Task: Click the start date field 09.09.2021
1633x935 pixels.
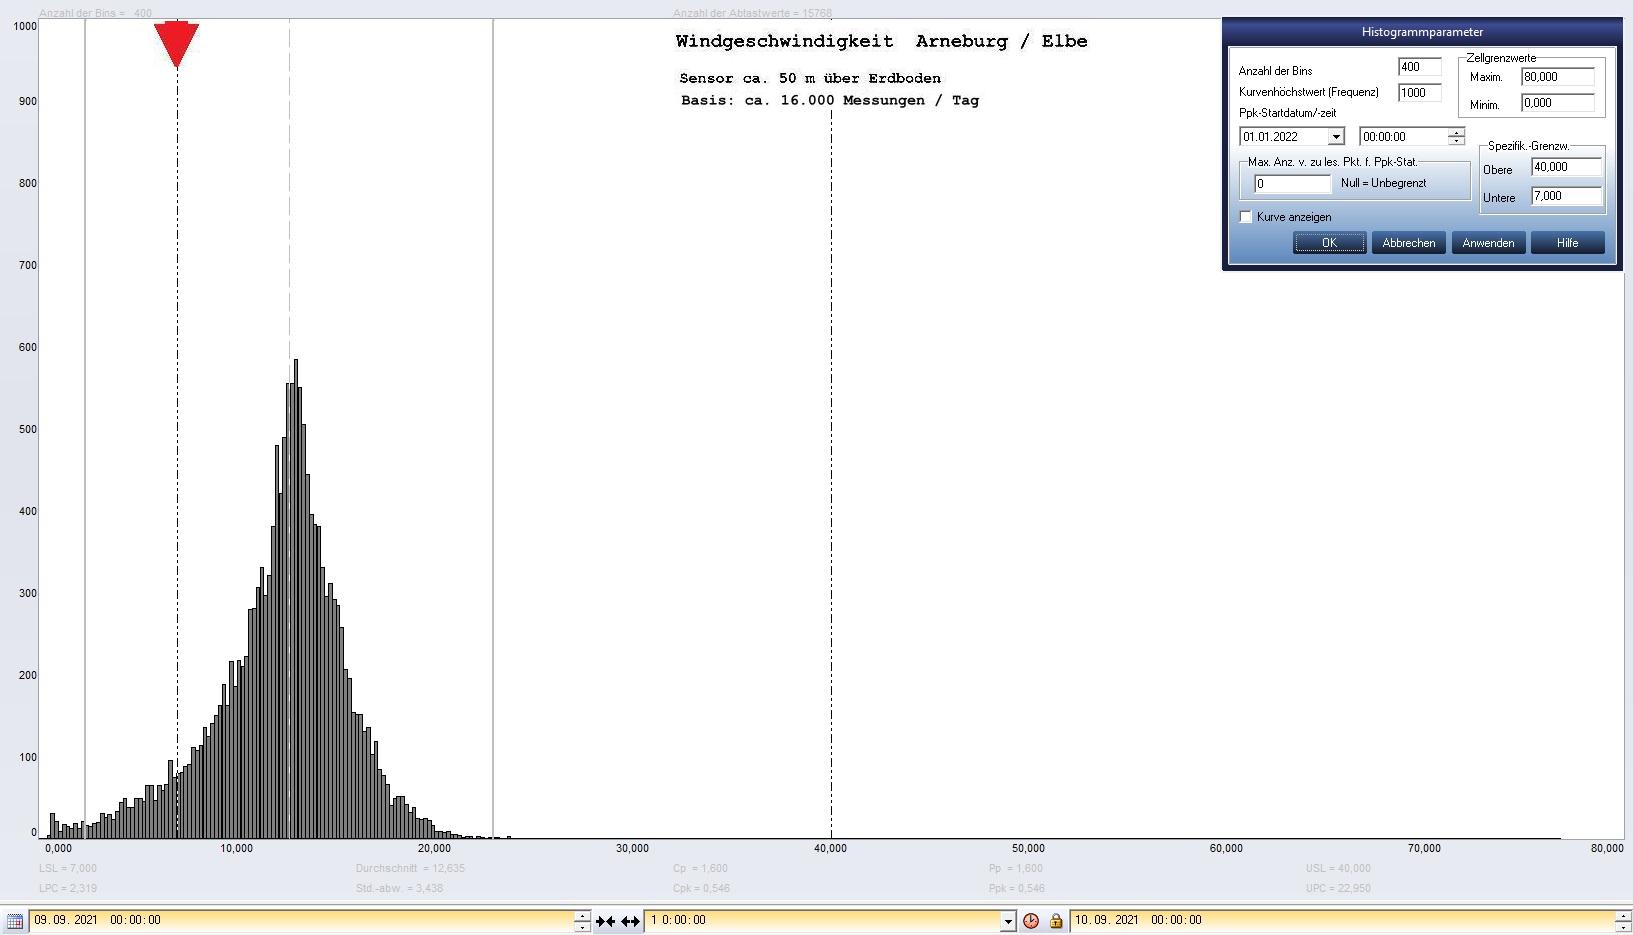Action: point(302,921)
